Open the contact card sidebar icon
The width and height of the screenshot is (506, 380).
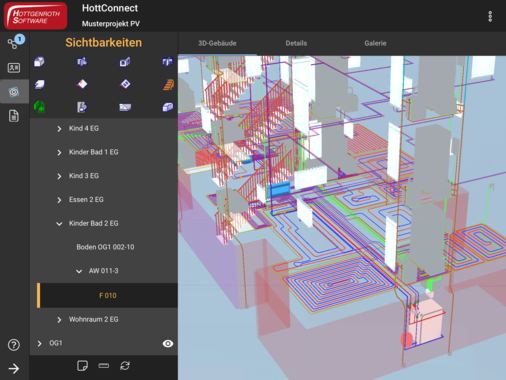click(x=14, y=68)
